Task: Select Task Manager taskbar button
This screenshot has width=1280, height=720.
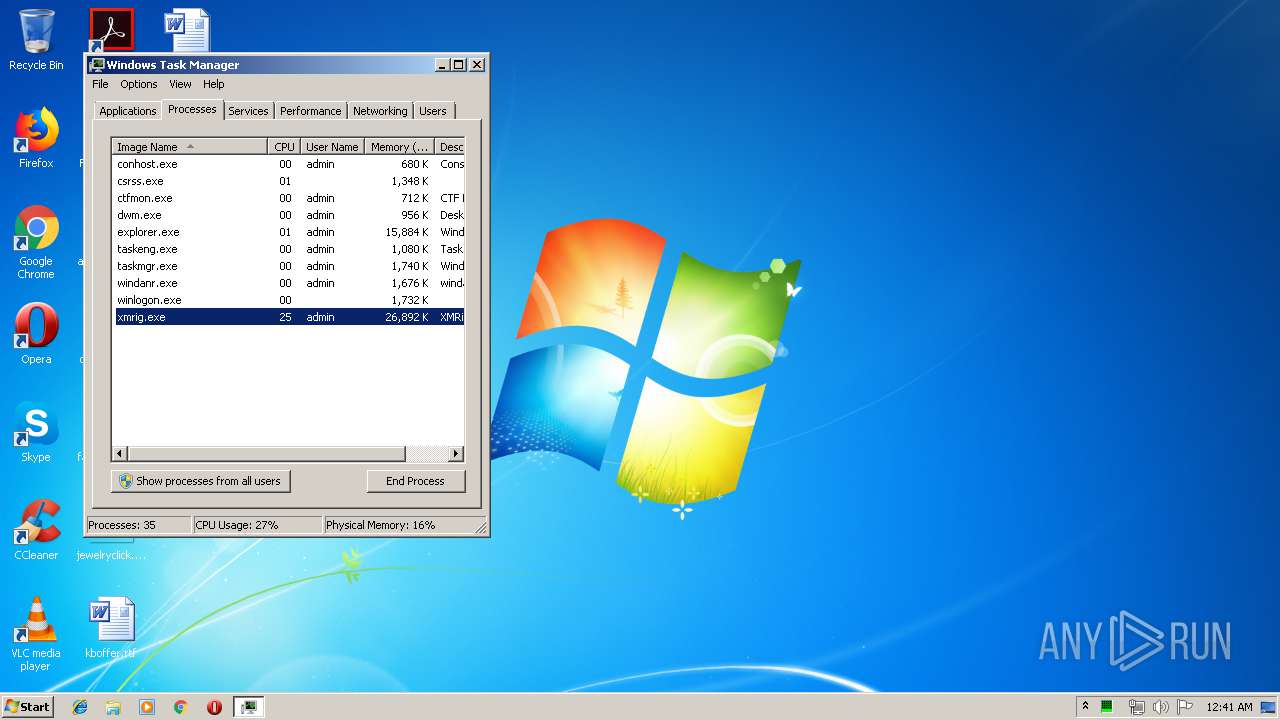Action: 249,707
